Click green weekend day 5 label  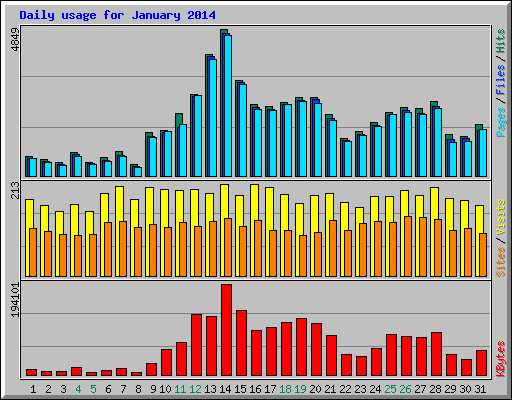93,389
